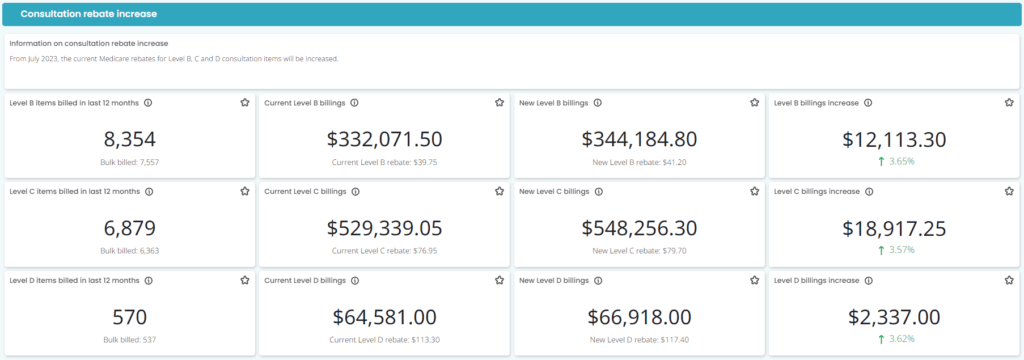Favorite the Level B items billed card

pyautogui.click(x=245, y=103)
